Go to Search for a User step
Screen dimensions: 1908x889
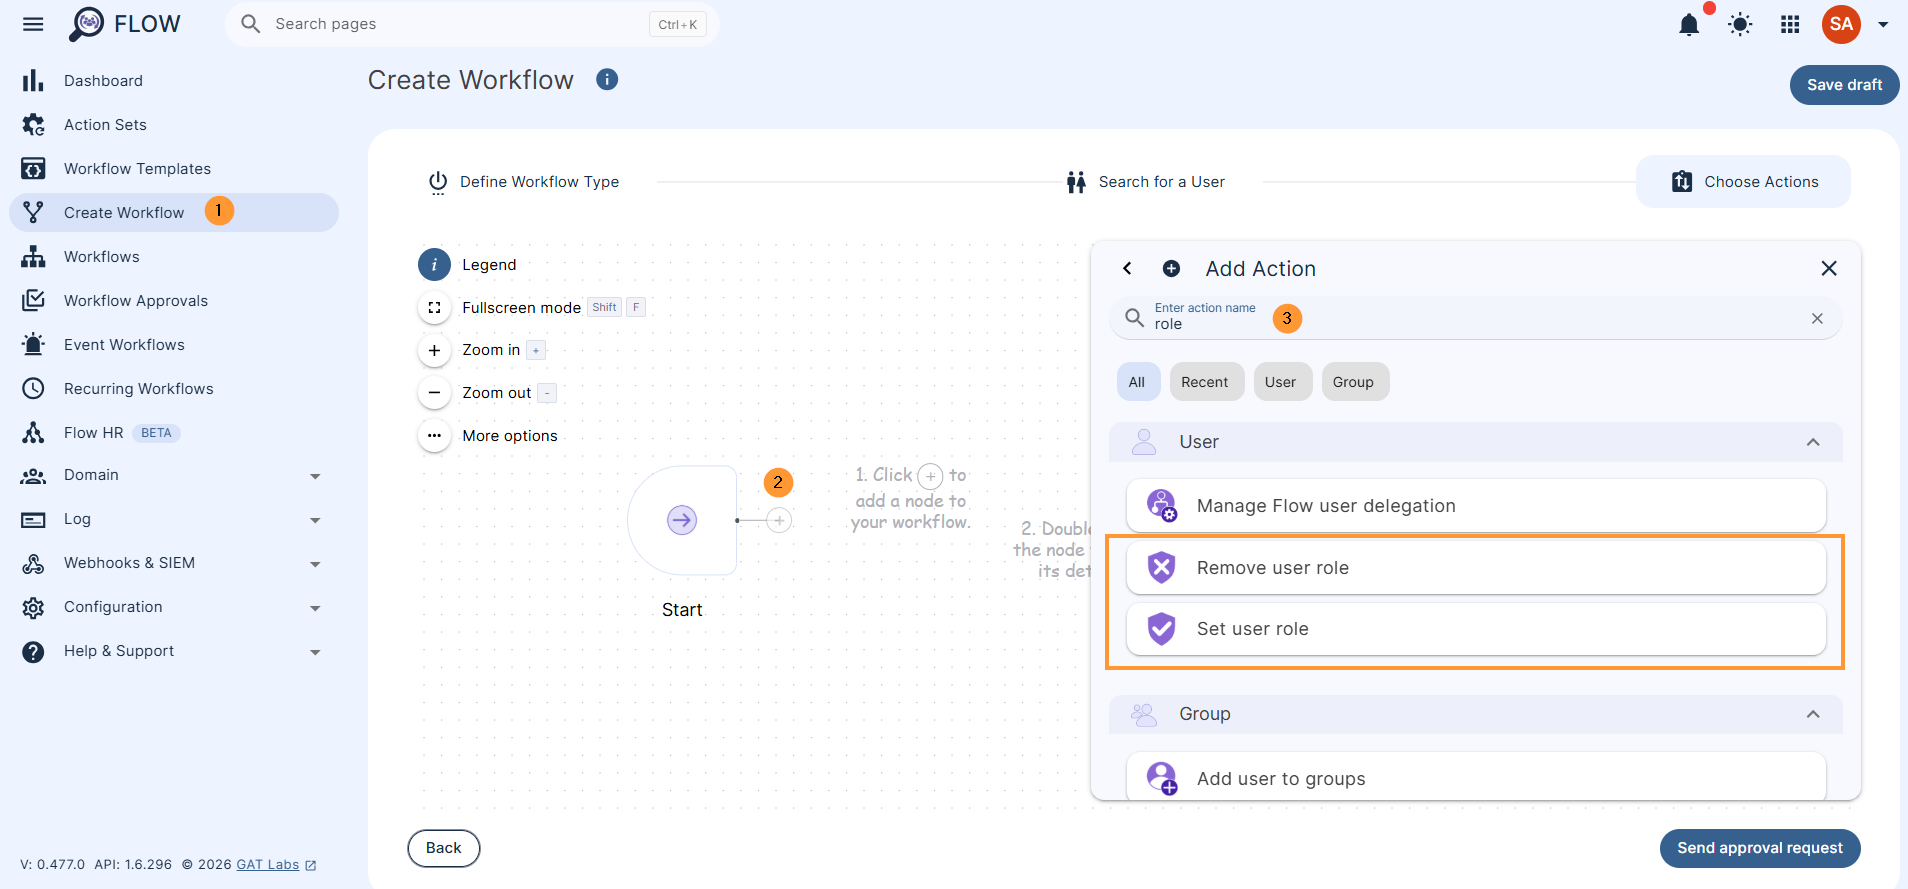point(1145,182)
